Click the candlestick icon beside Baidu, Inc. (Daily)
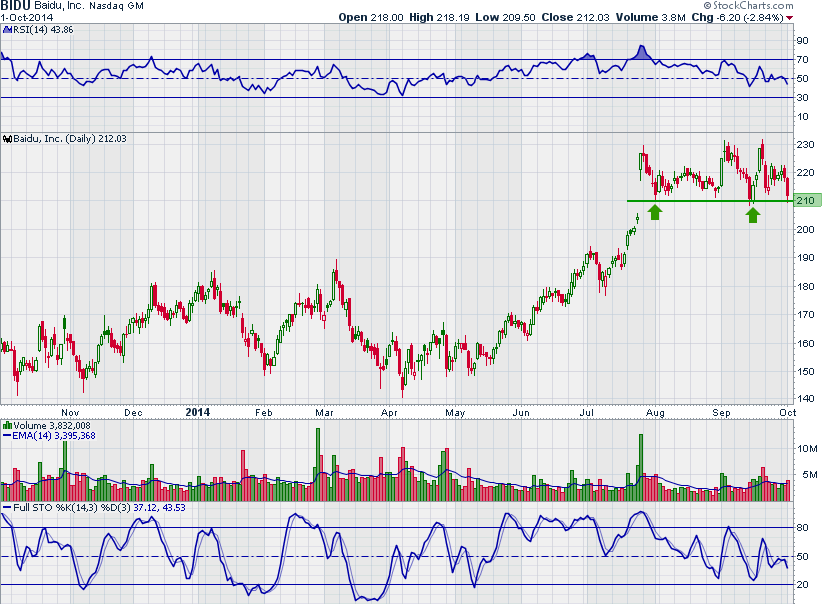This screenshot has height=604, width=822. point(7,139)
